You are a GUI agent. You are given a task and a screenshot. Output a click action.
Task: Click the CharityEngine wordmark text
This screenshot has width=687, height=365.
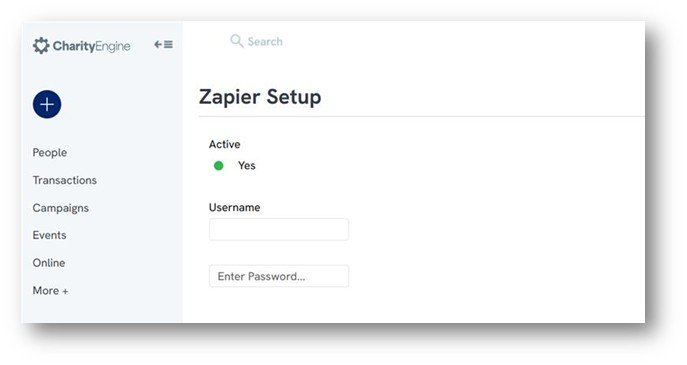92,46
